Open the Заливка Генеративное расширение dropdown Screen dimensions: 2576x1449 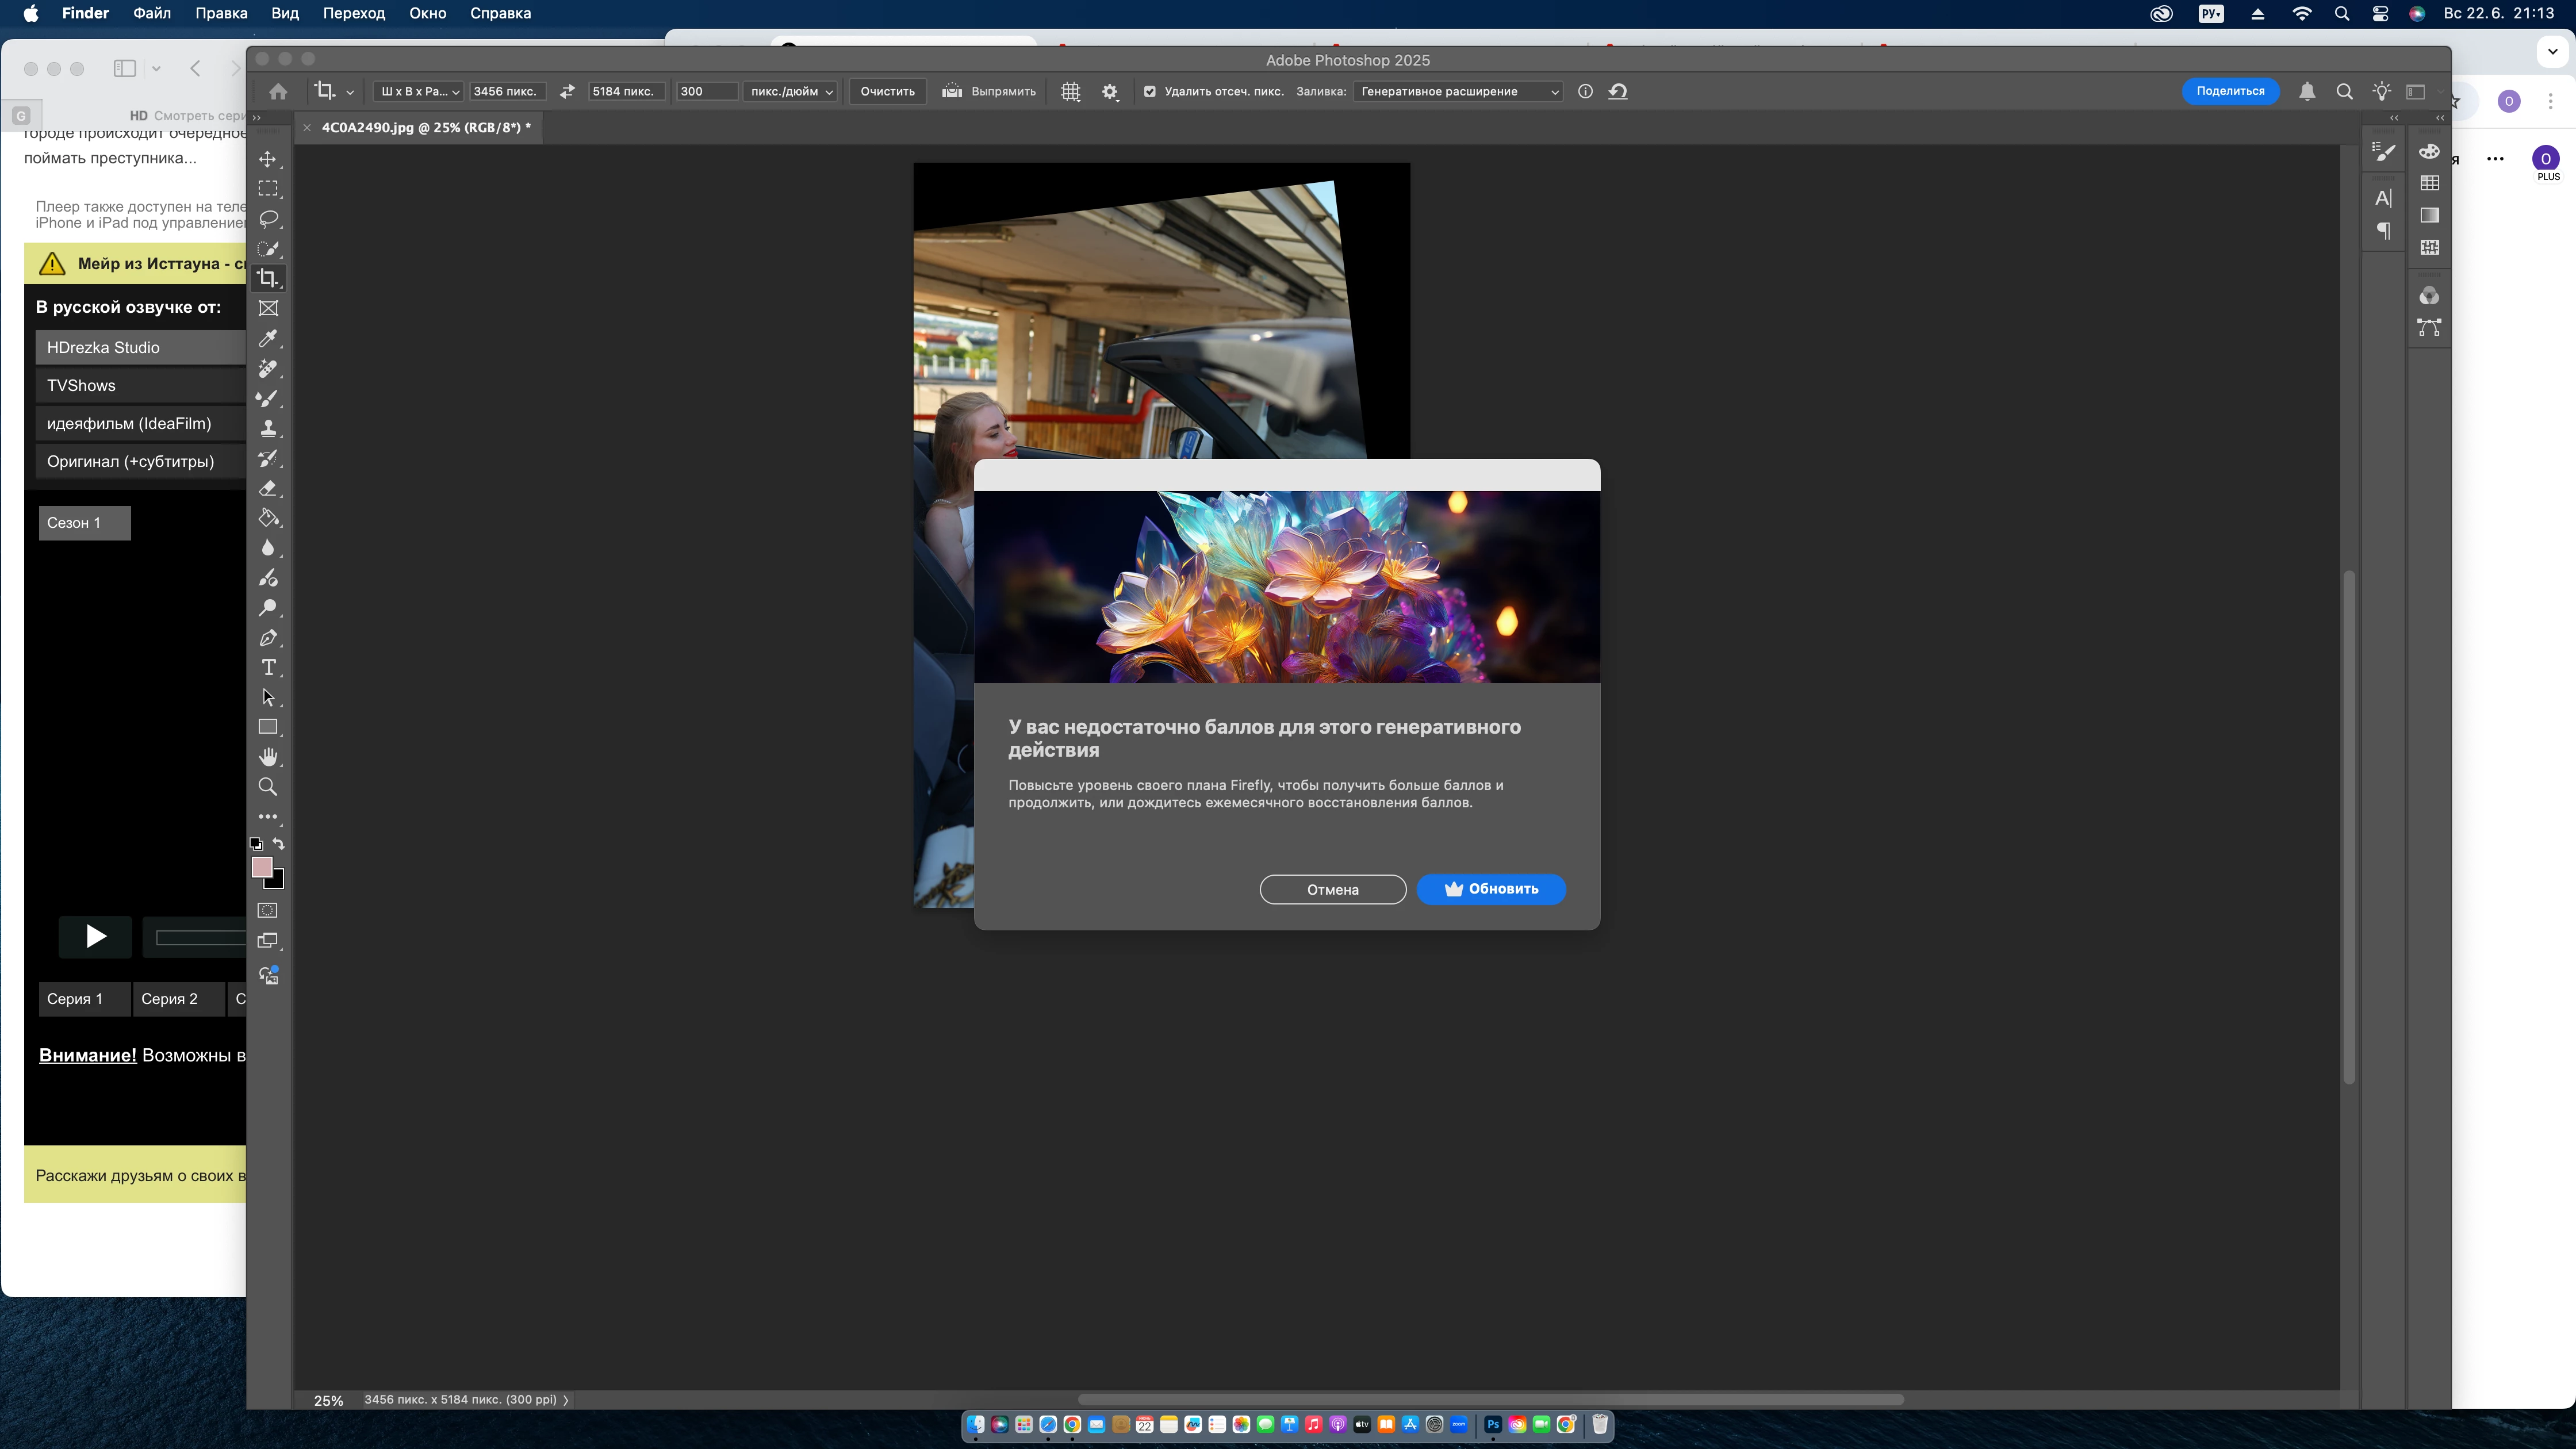pos(1458,91)
